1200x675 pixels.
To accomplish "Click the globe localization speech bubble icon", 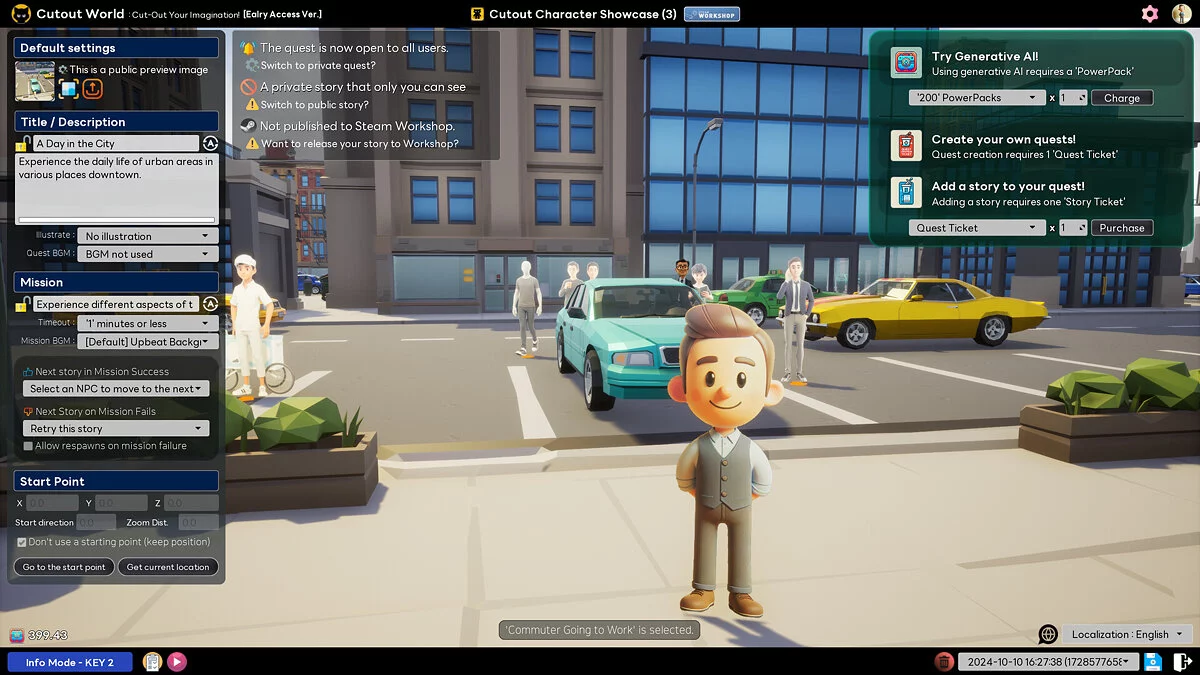I will coord(1048,634).
